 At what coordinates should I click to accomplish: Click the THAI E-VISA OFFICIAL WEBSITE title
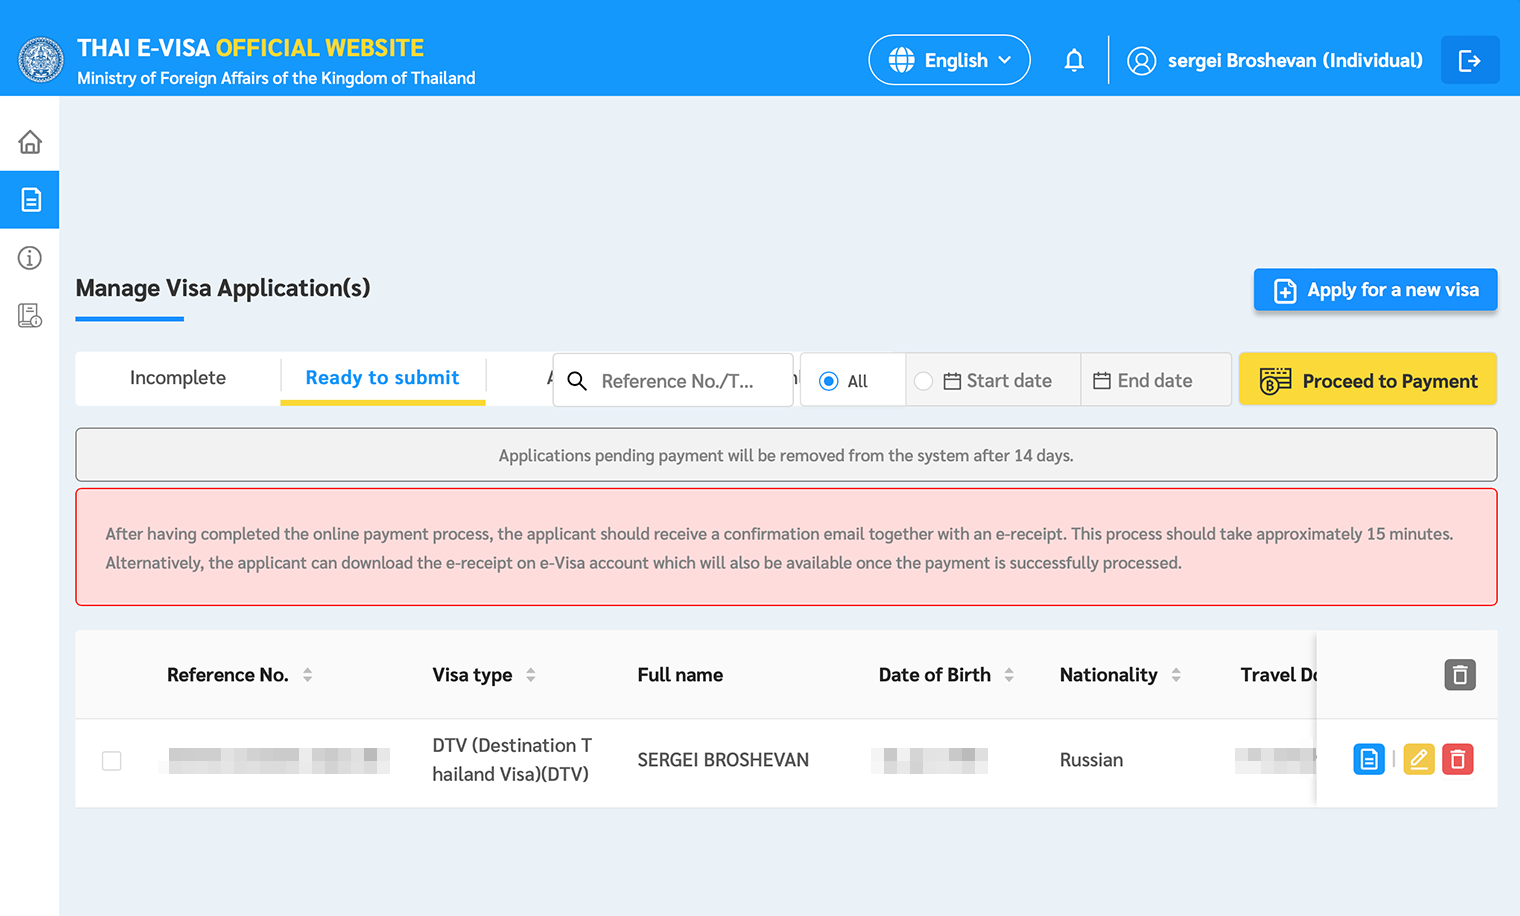tap(250, 48)
